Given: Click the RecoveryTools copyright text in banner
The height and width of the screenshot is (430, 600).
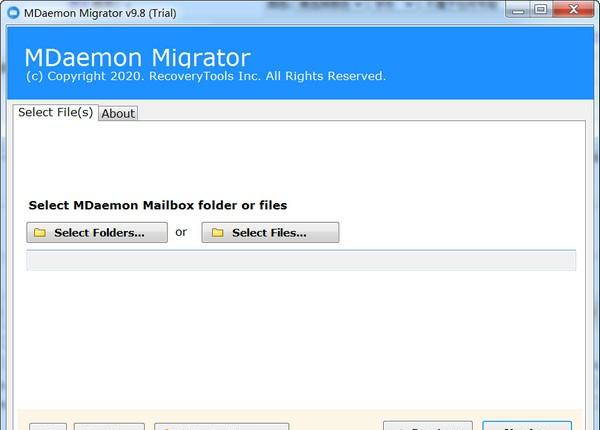Looking at the screenshot, I should [206, 76].
